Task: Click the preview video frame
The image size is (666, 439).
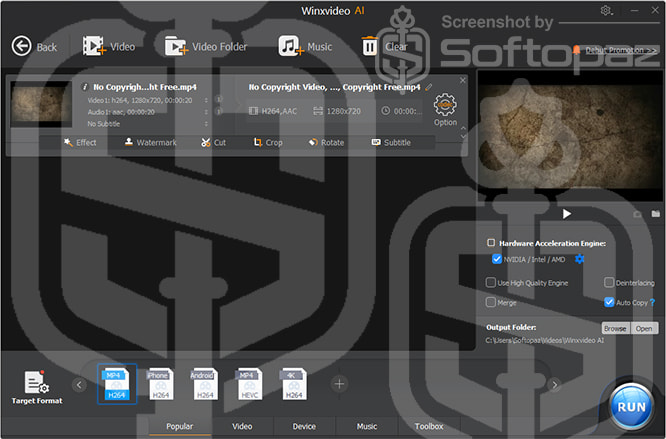Action: coord(570,135)
